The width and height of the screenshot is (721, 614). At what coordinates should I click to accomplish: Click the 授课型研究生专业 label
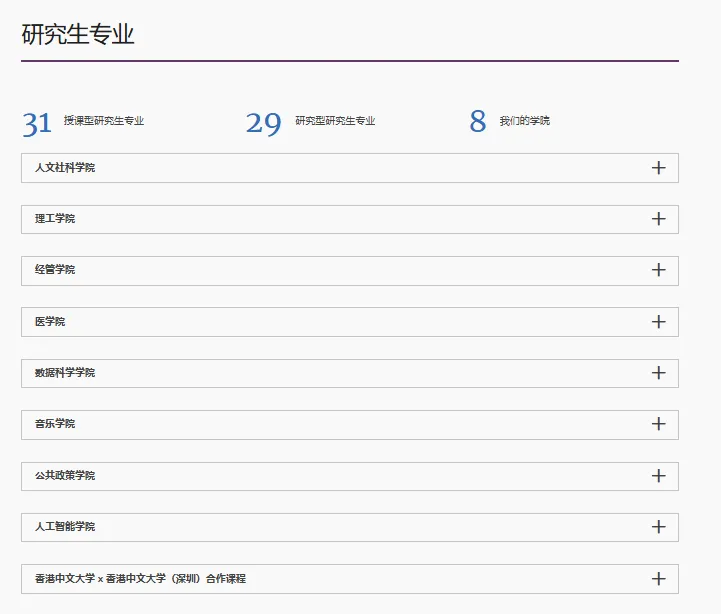104,121
